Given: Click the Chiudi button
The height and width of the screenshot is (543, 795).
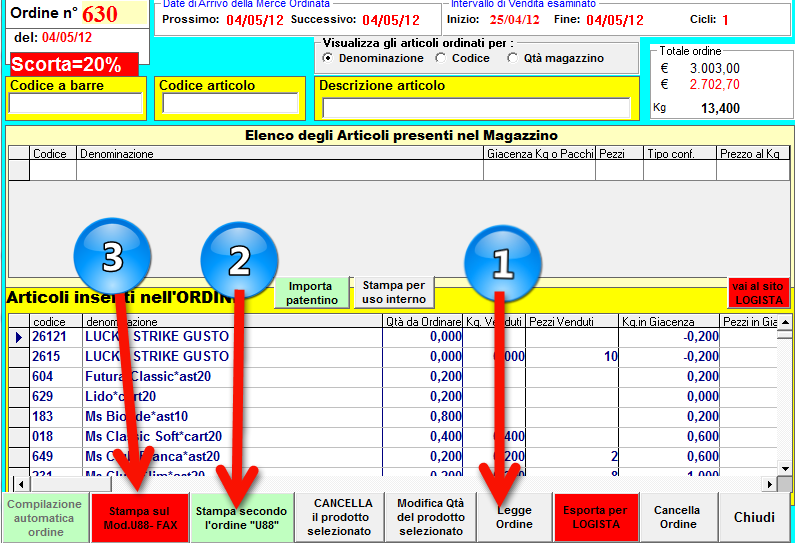Looking at the screenshot, I should pos(754,517).
